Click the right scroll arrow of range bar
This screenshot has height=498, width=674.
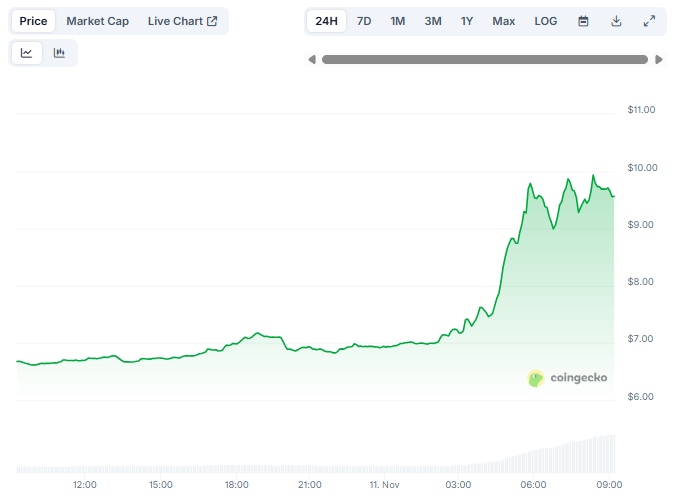pyautogui.click(x=658, y=60)
